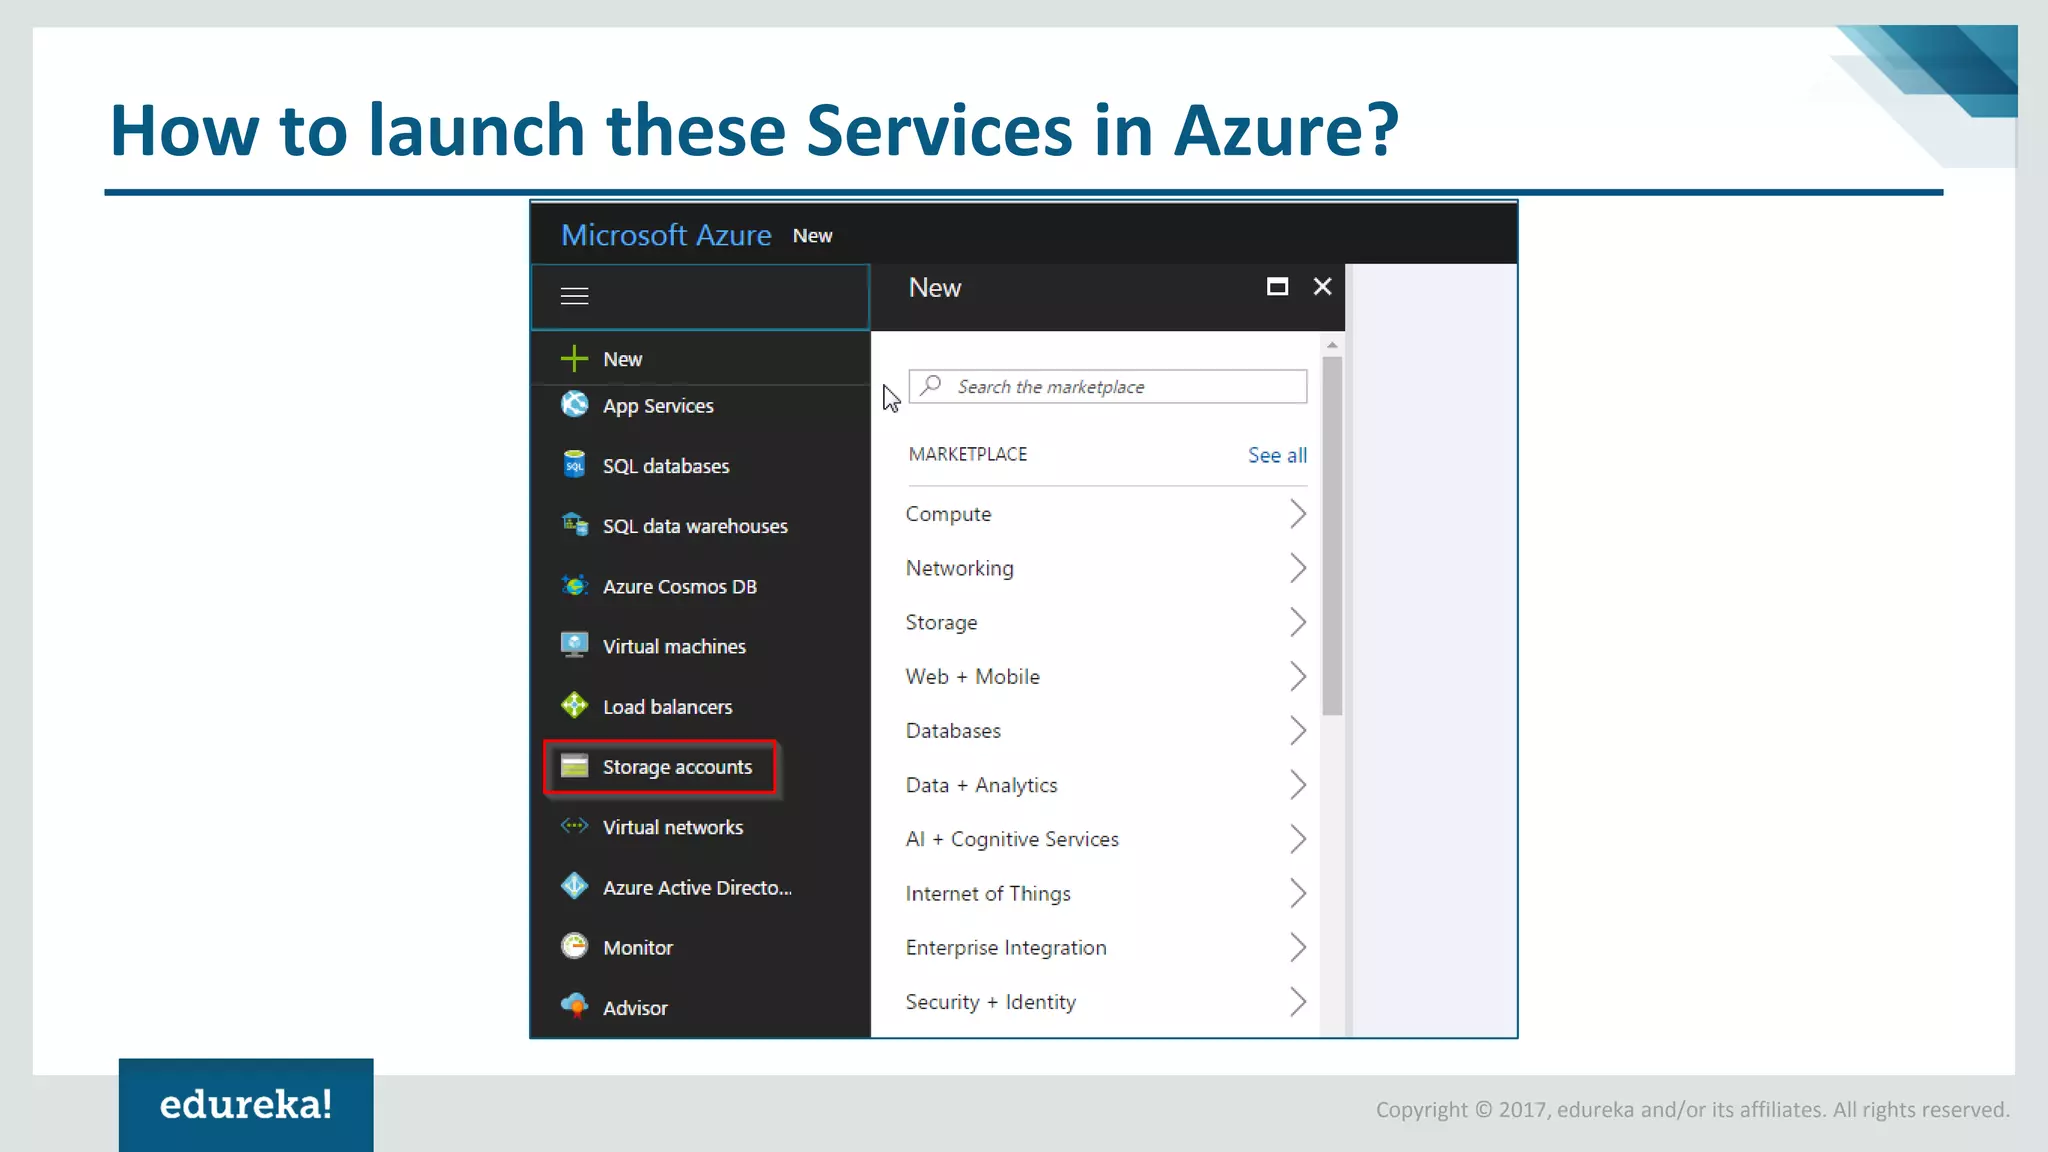Open Load balancers from the sidebar
This screenshot has width=2048, height=1152.
pyautogui.click(x=667, y=707)
